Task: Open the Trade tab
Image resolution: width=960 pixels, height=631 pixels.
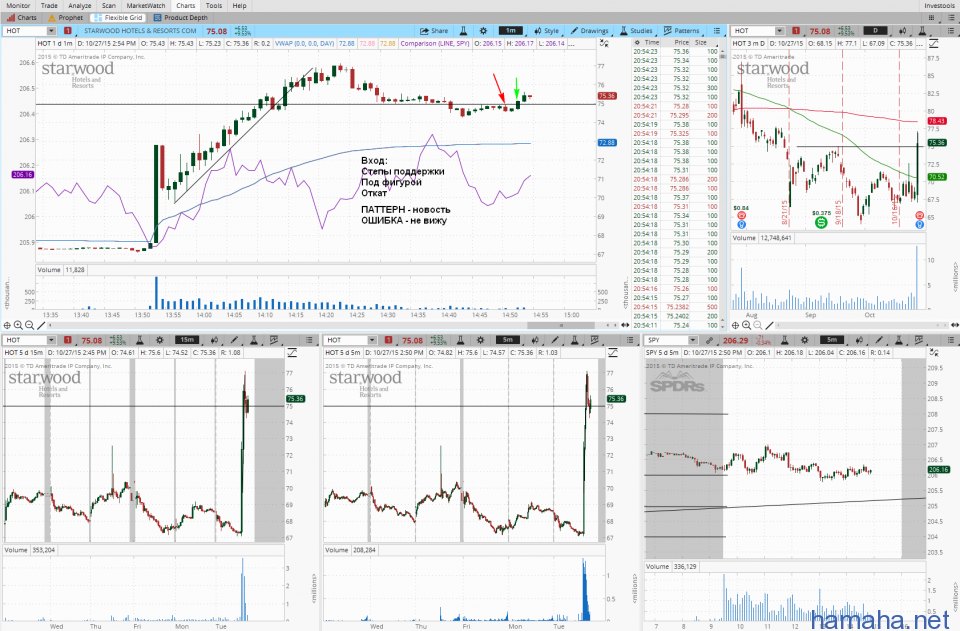Action: 49,6
